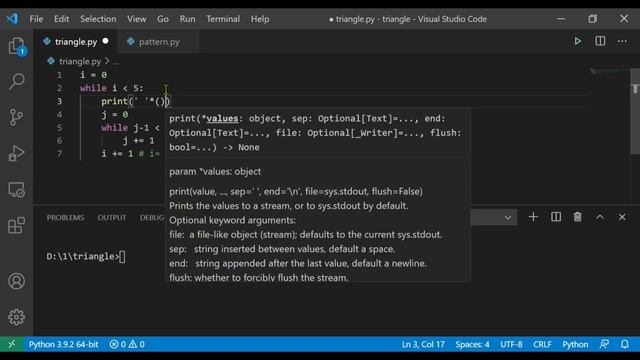This screenshot has height=360, width=640.
Task: Open remote window from green status icon
Action: pos(11,344)
